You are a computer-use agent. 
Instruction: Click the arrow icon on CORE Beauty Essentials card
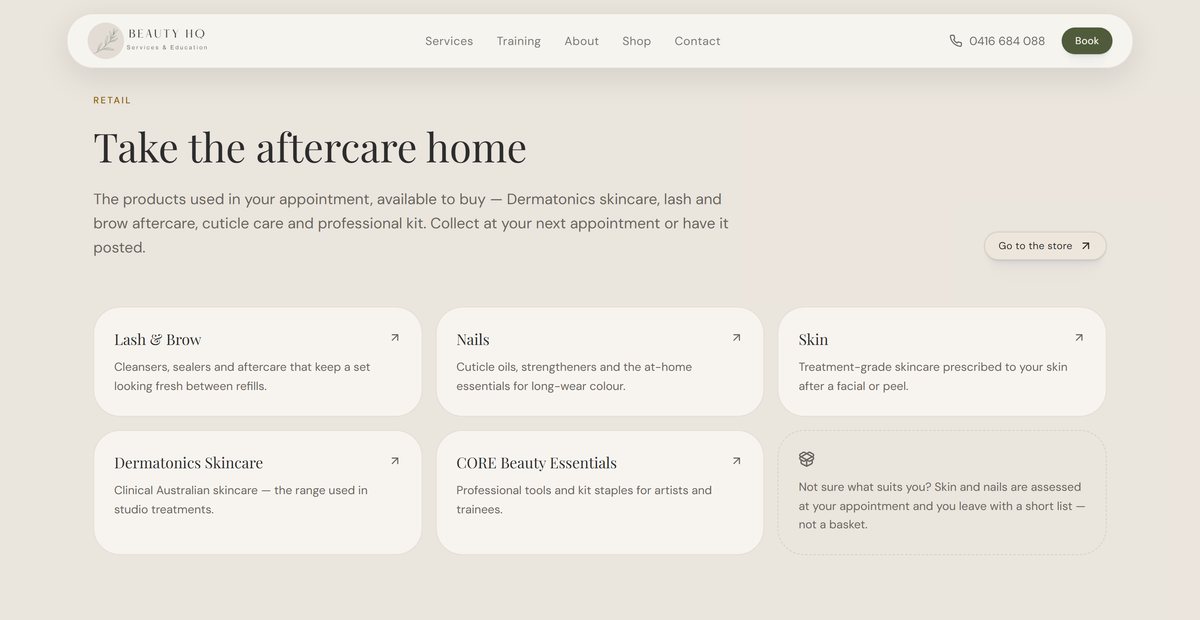pos(737,461)
